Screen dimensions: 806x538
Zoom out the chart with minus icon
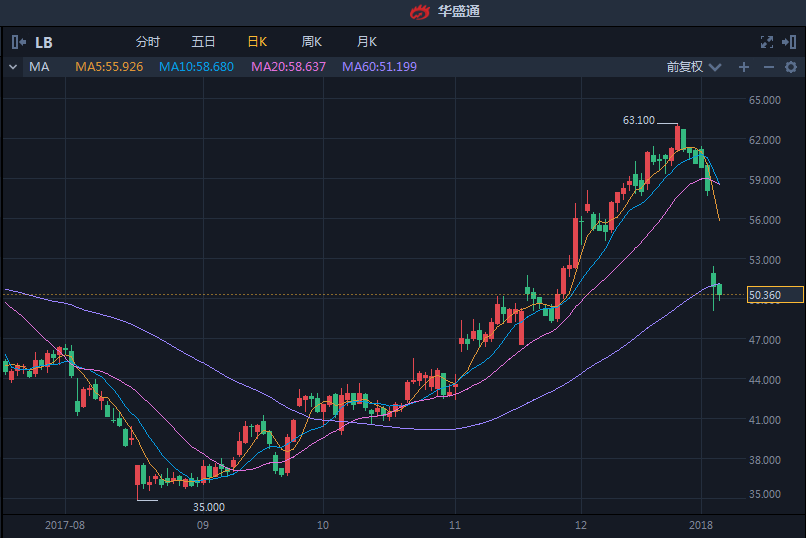[768, 67]
